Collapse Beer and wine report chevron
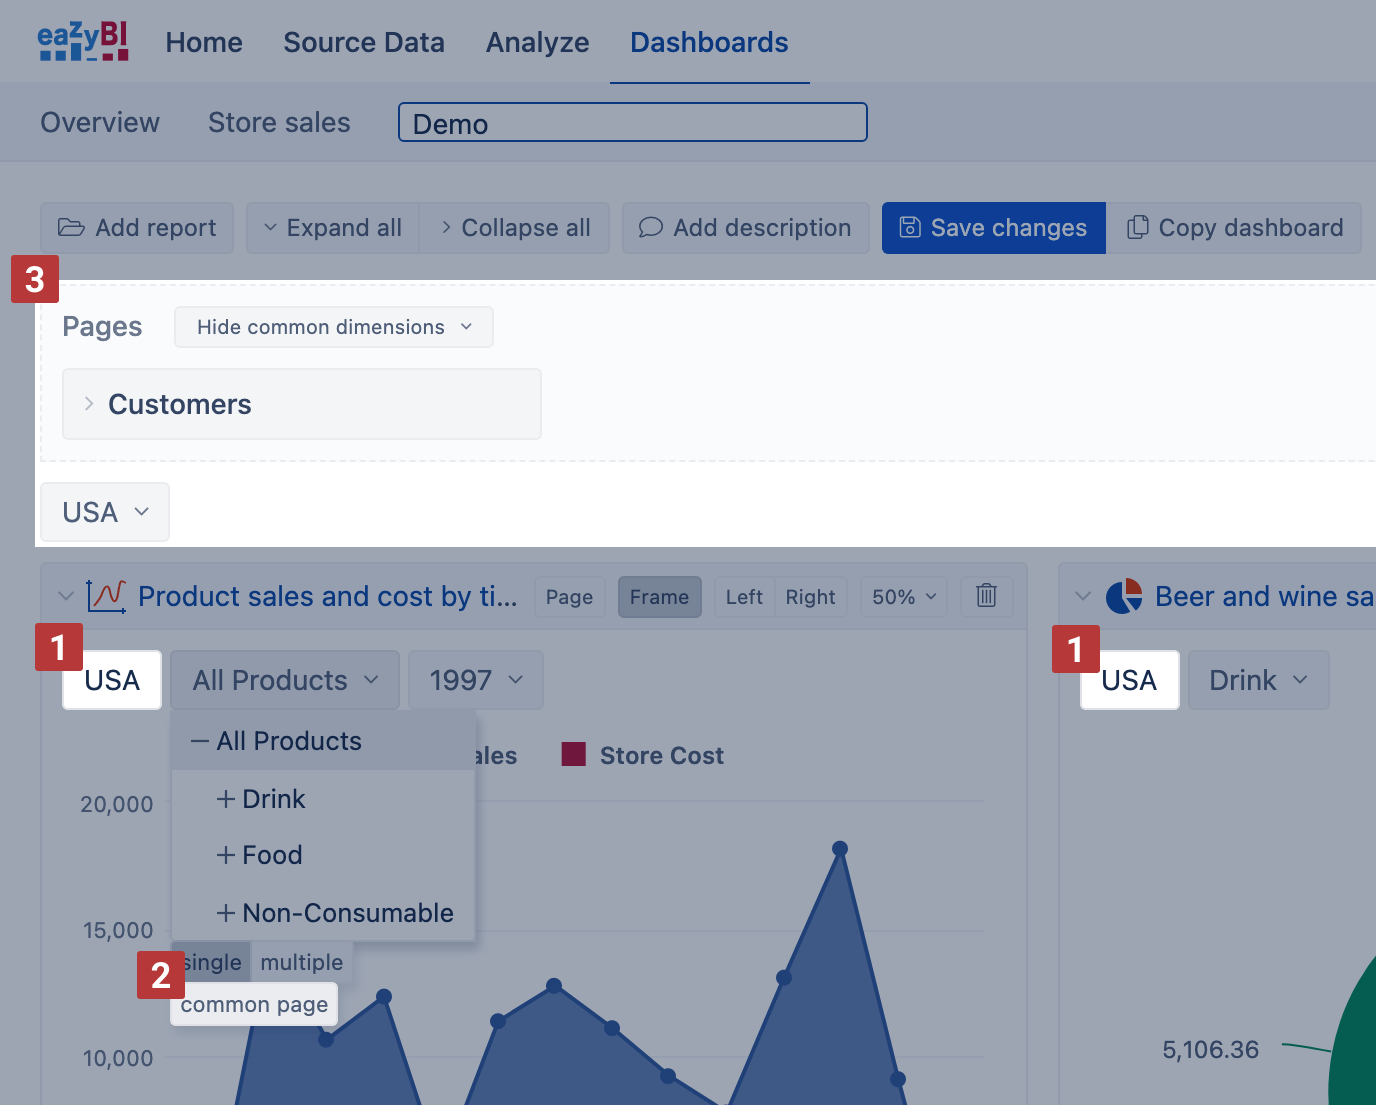 coord(1083,596)
